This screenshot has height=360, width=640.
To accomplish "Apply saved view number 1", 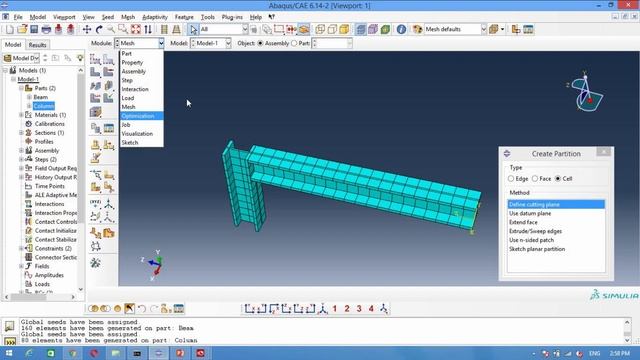I will coord(335,309).
